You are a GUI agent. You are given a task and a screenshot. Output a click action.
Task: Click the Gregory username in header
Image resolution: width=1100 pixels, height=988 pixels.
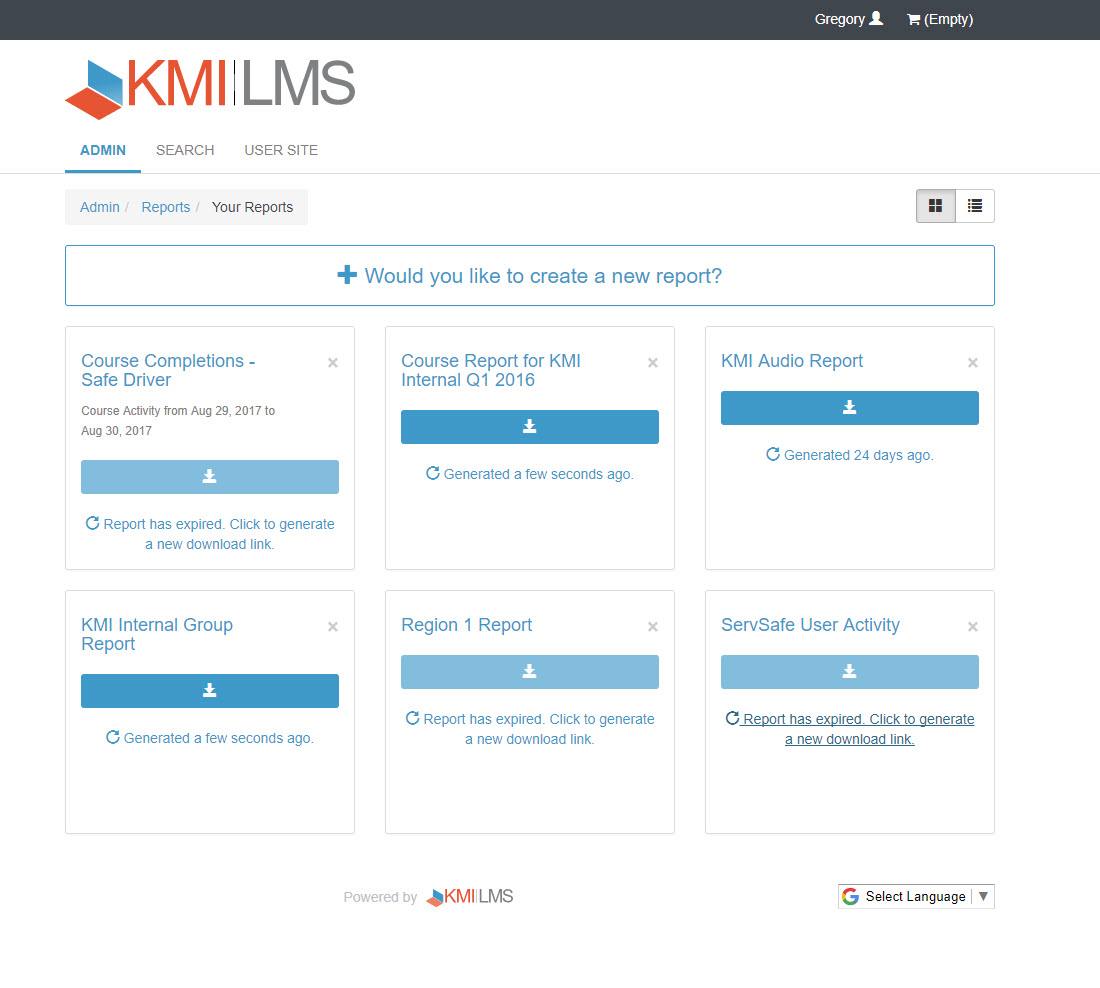click(840, 20)
